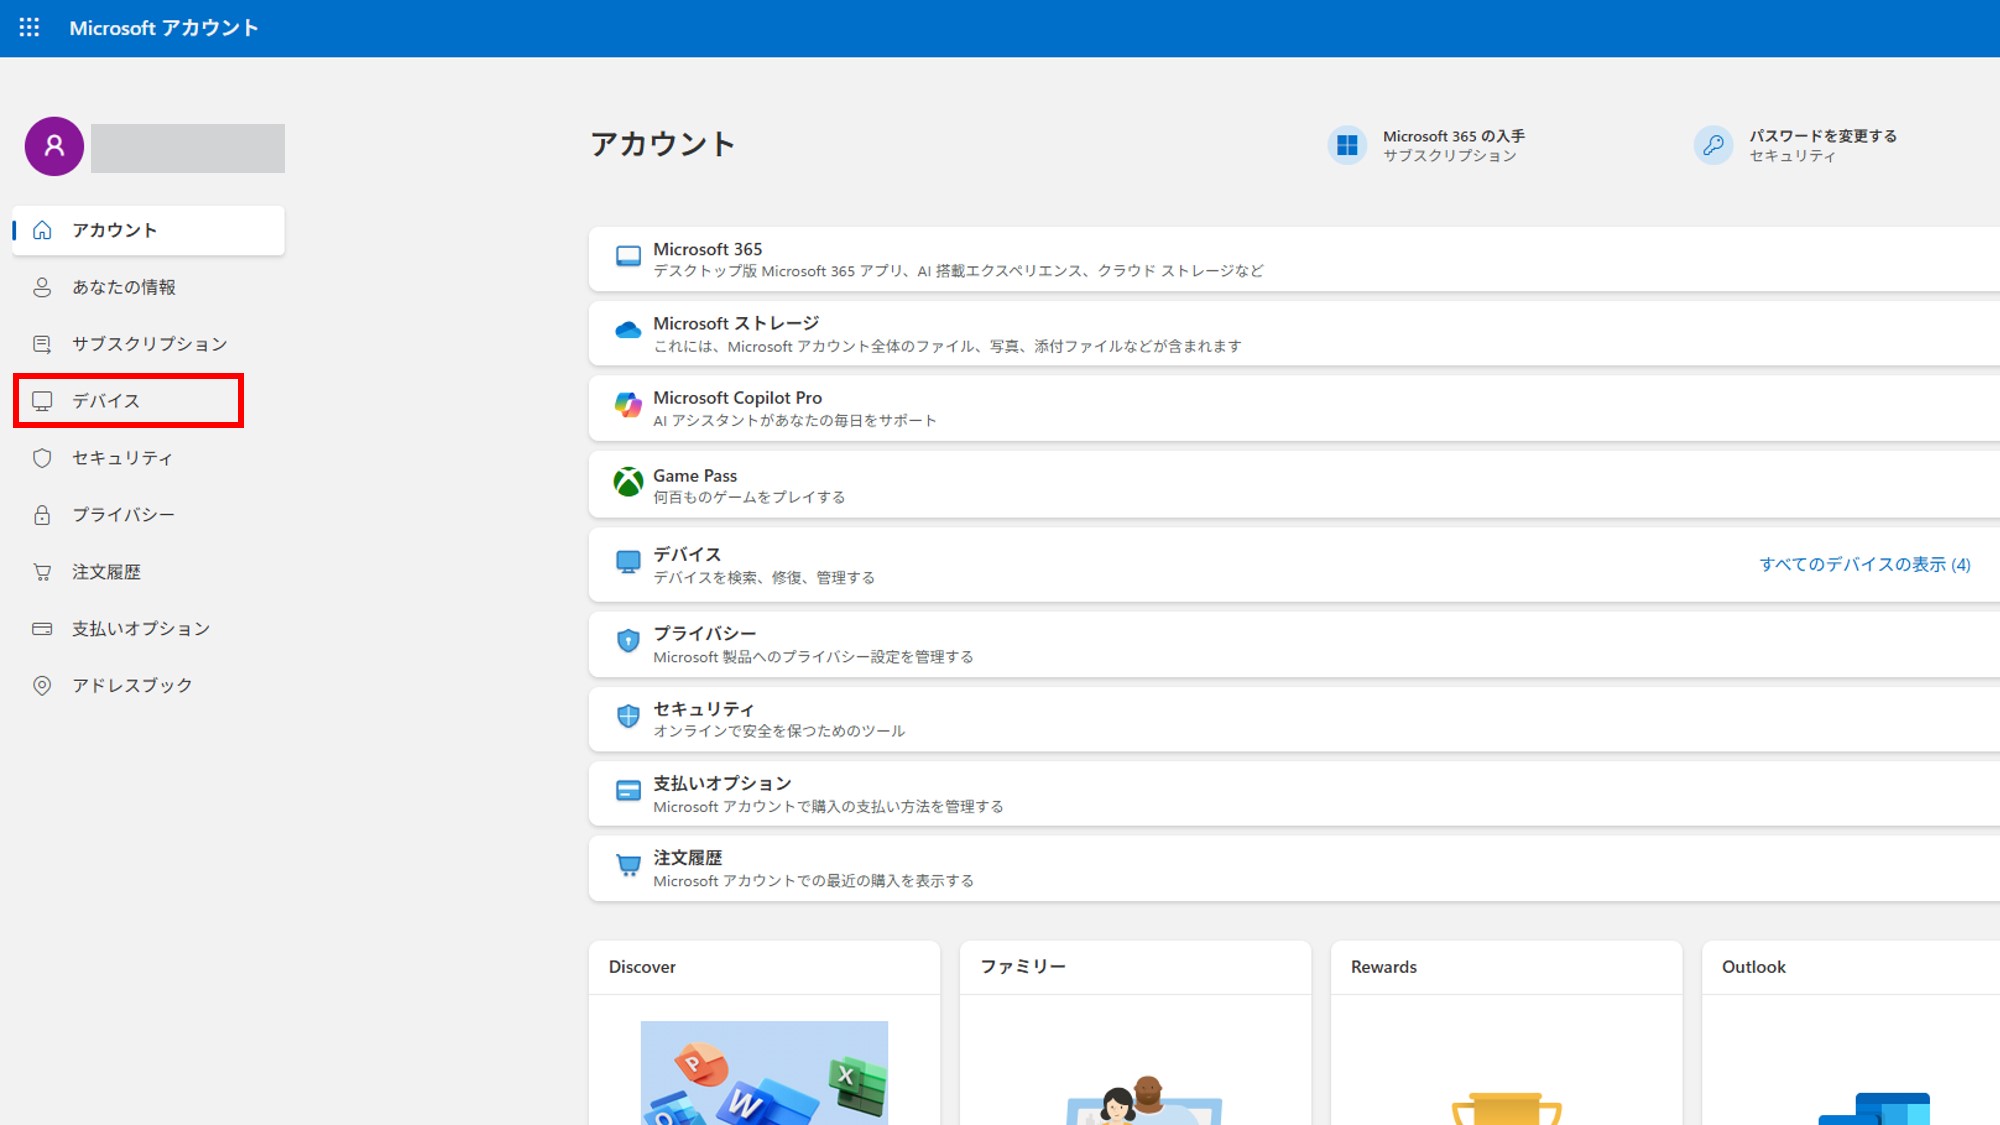Screen dimensions: 2000x1125
Task: Click the monitor icon for デバイス sidebar
Action: click(42, 401)
